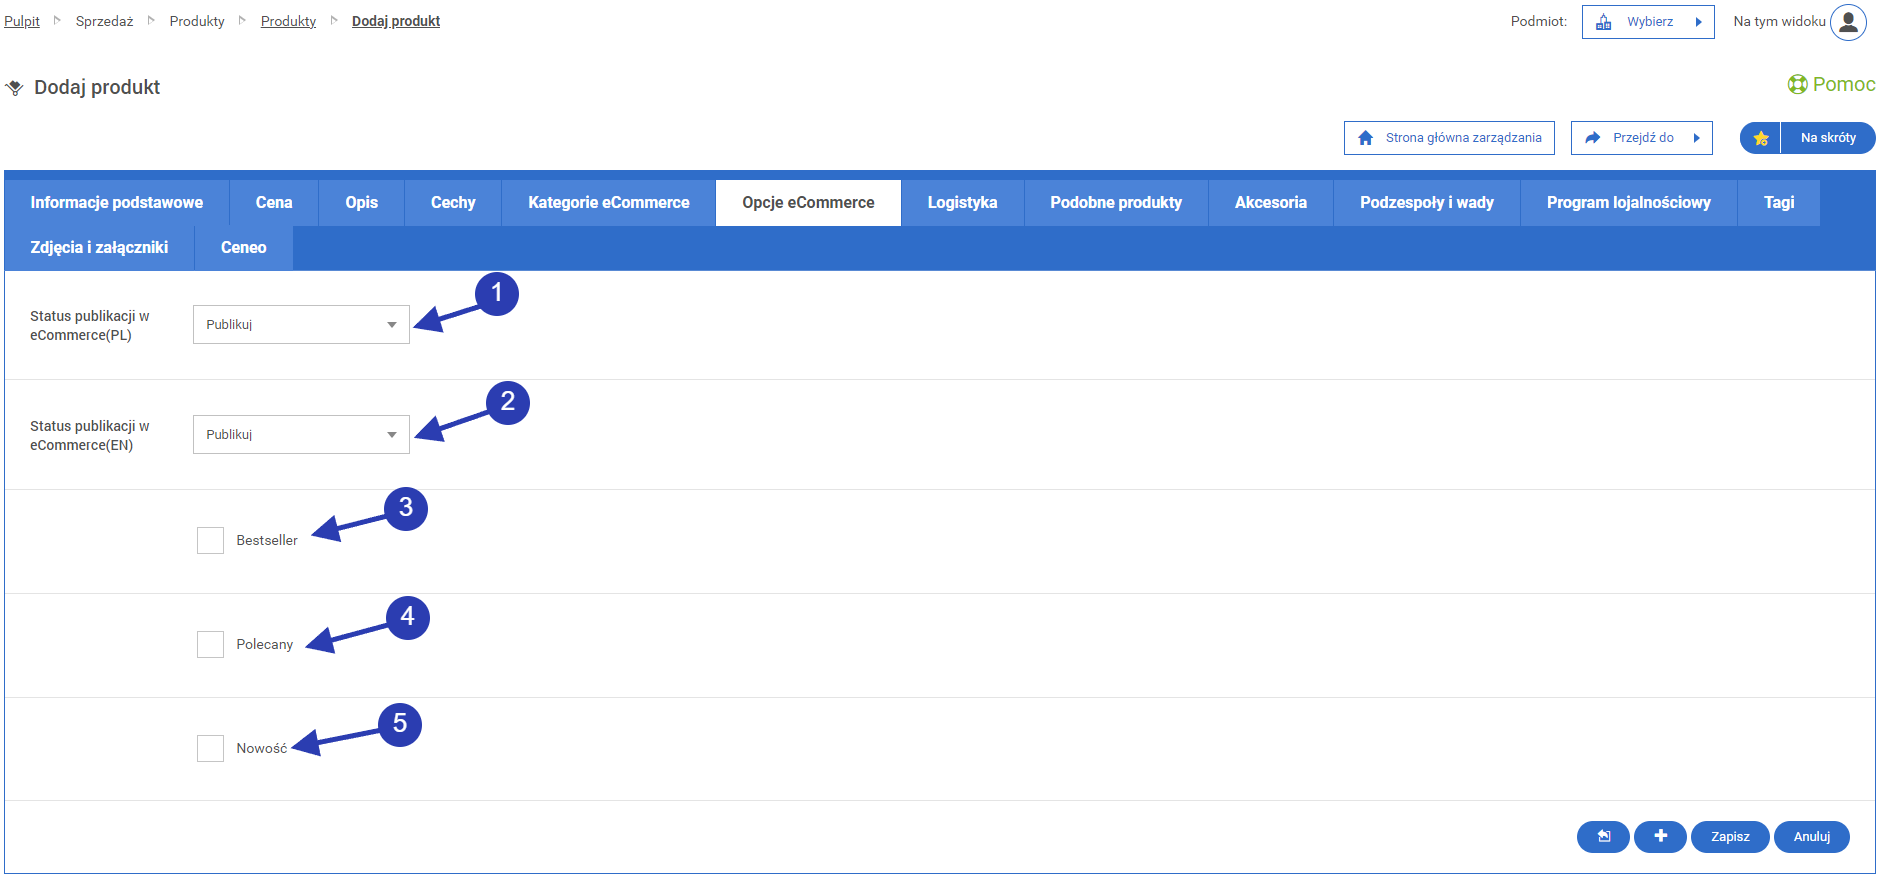Click the user profile avatar icon

[1848, 22]
